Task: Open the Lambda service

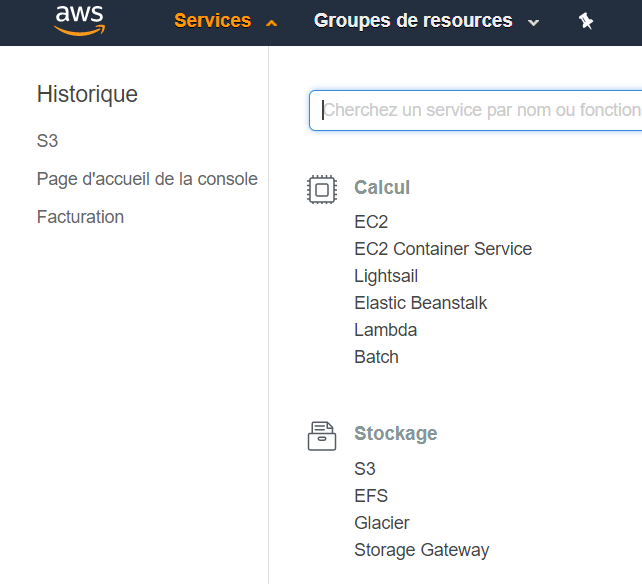Action: (386, 330)
